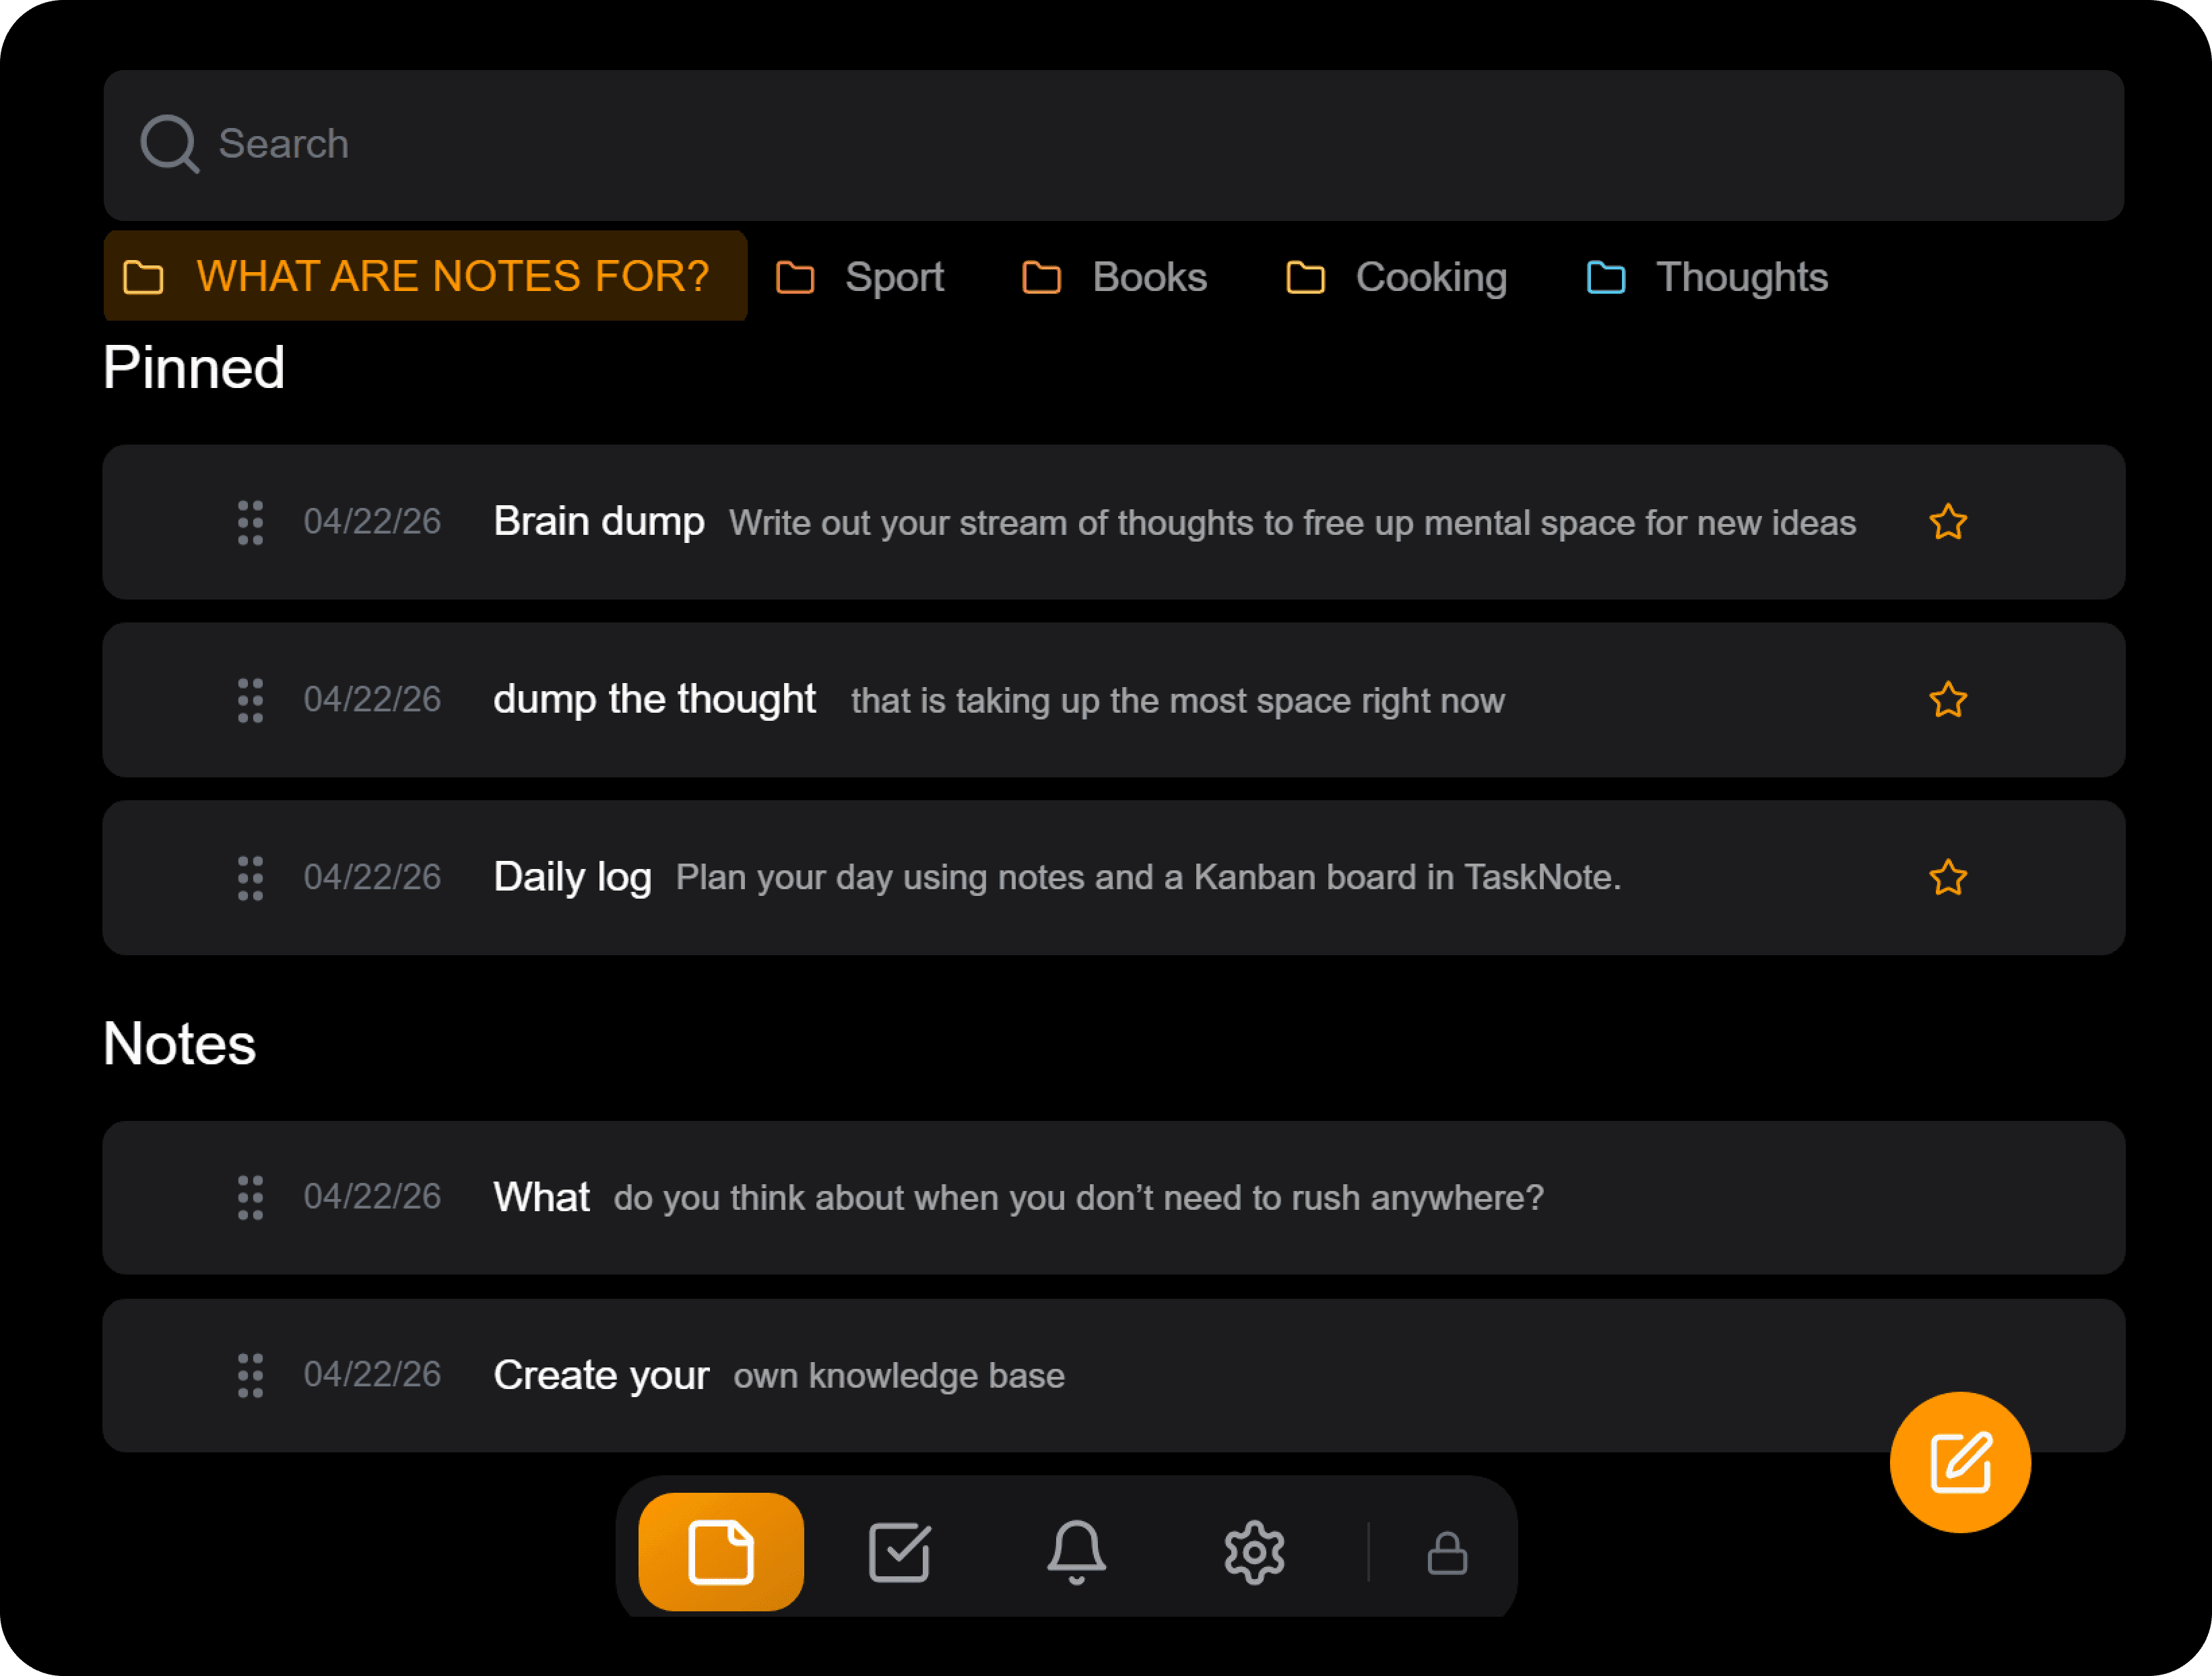
Task: Click the Thoughts folder icon
Action: point(1605,277)
